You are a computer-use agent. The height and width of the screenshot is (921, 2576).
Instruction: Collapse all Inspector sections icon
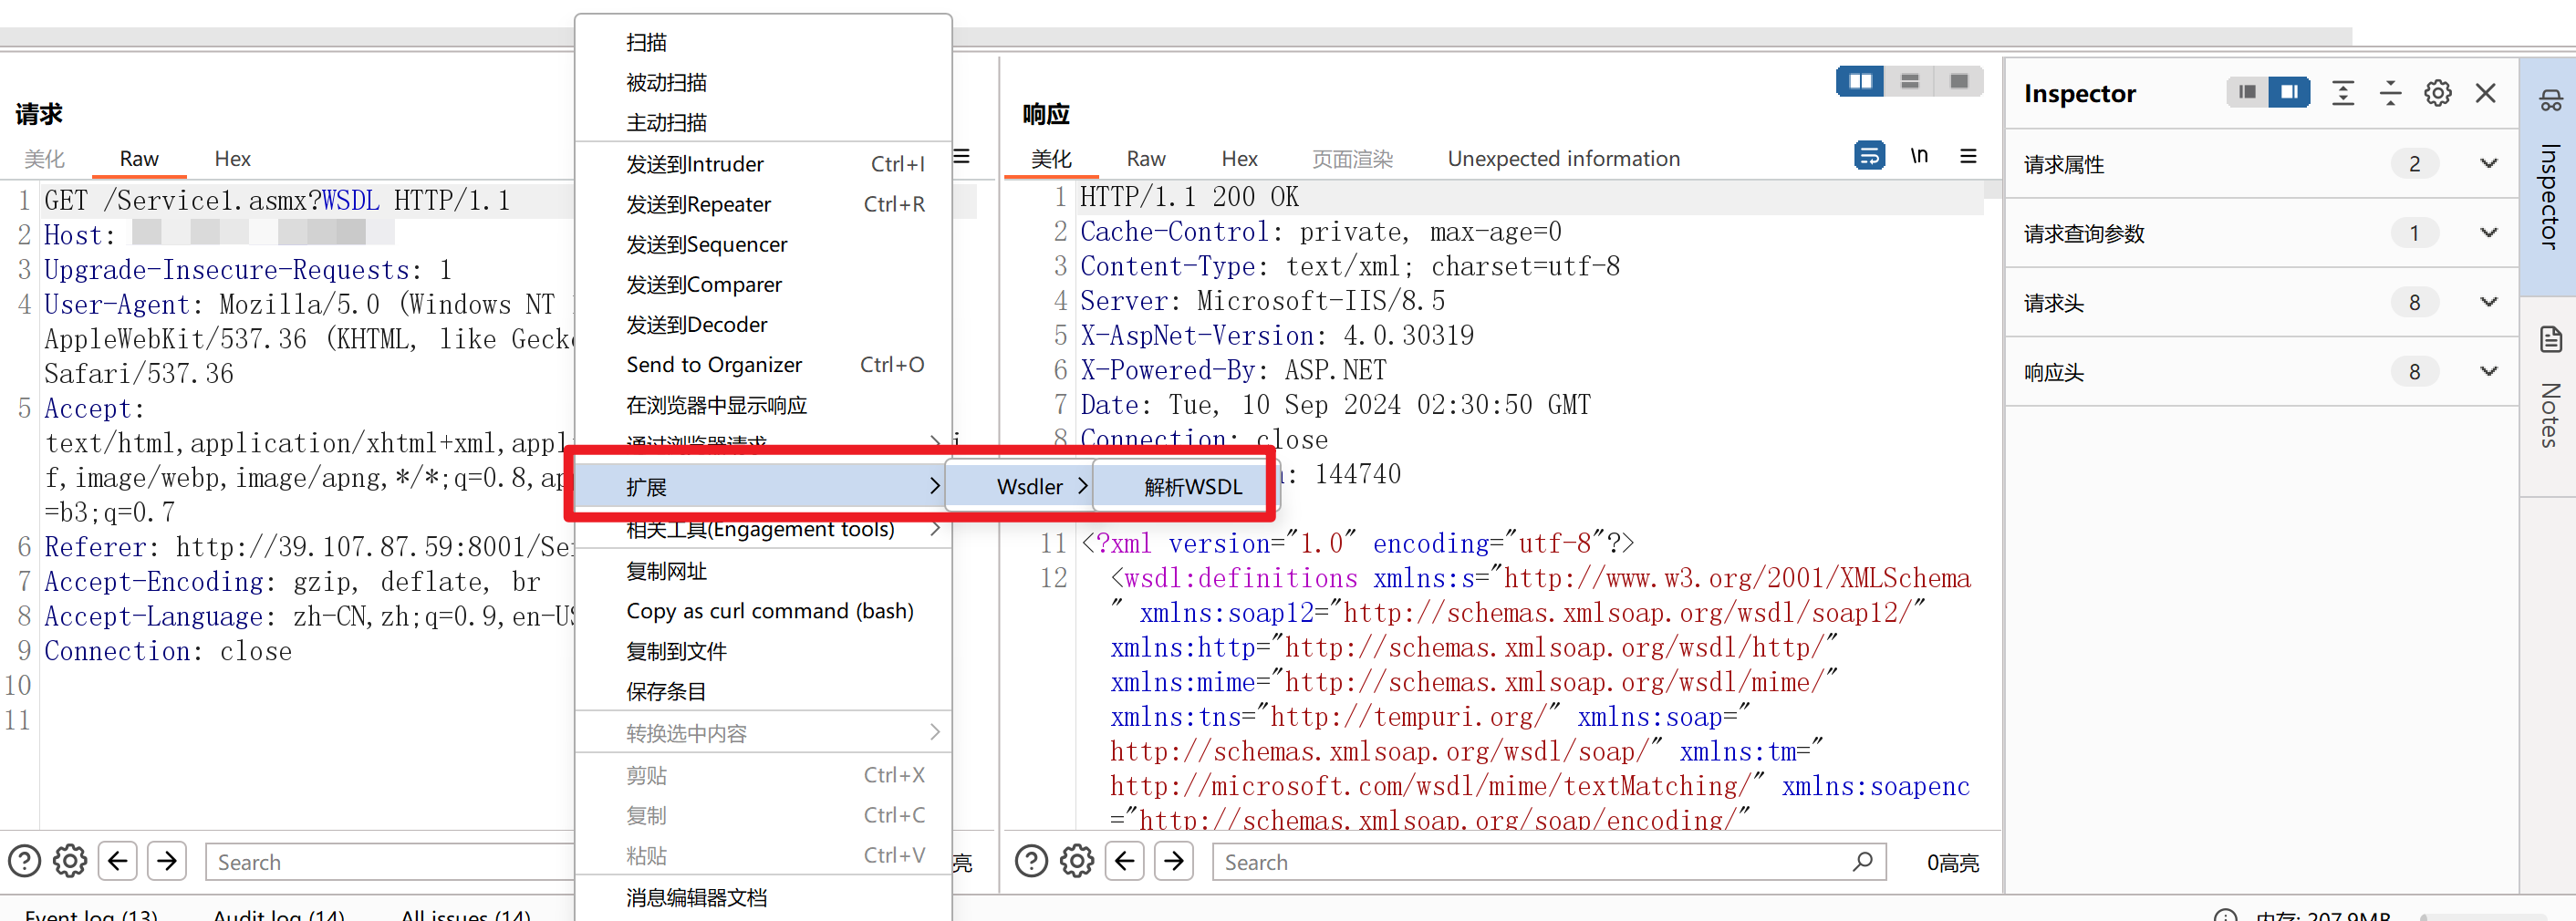(2390, 93)
